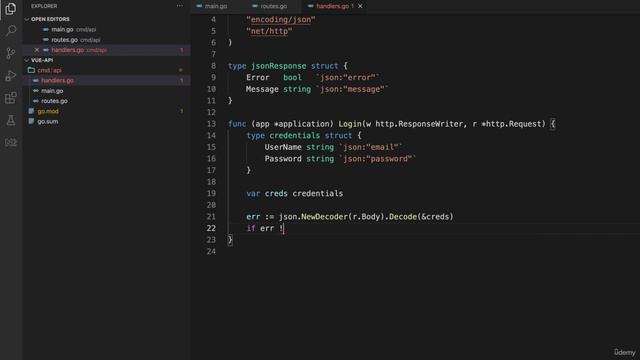
Task: Click the NewDecoder method call
Action: (x=324, y=217)
